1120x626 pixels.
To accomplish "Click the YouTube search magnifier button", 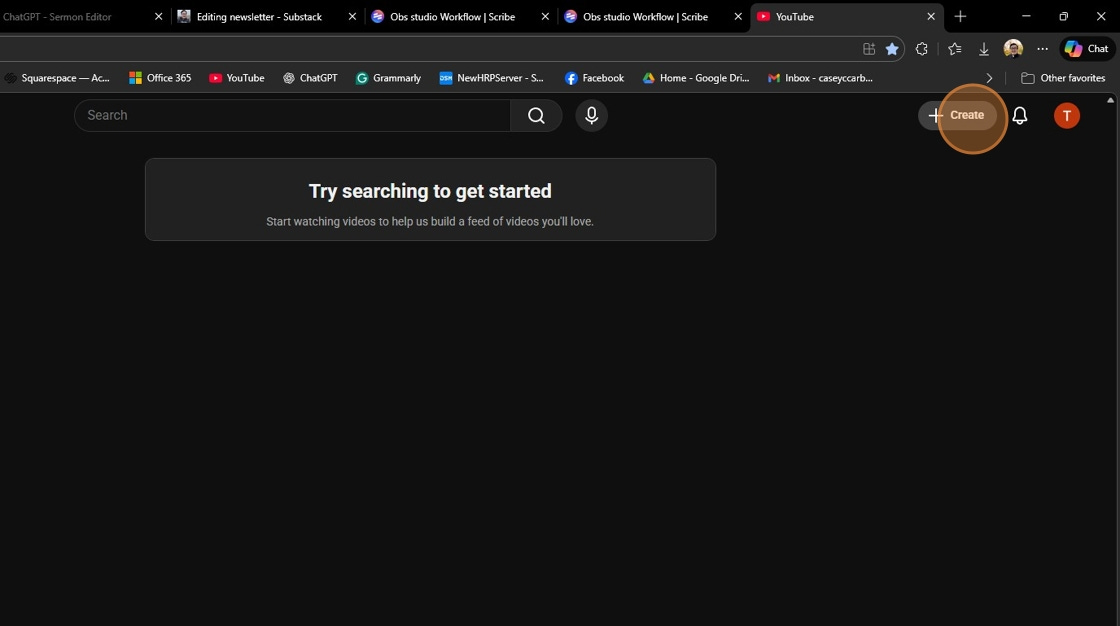I will (536, 115).
